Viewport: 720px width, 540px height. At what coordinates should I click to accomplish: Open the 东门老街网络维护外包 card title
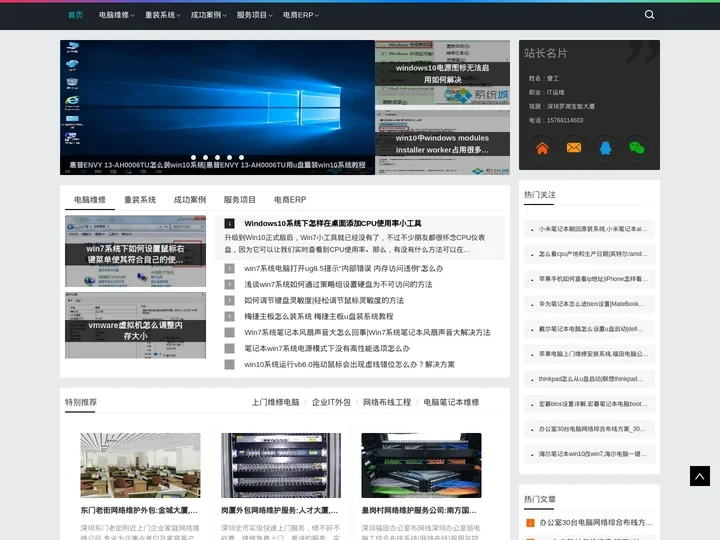coord(139,511)
